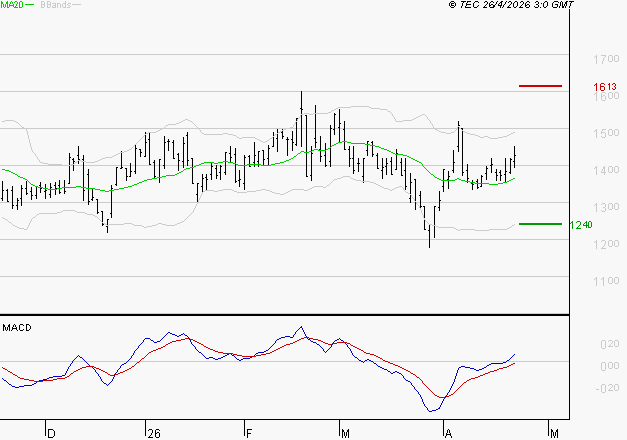The image size is (627, 440).
Task: Click the MACD panel label
Action: pyautogui.click(x=17, y=327)
